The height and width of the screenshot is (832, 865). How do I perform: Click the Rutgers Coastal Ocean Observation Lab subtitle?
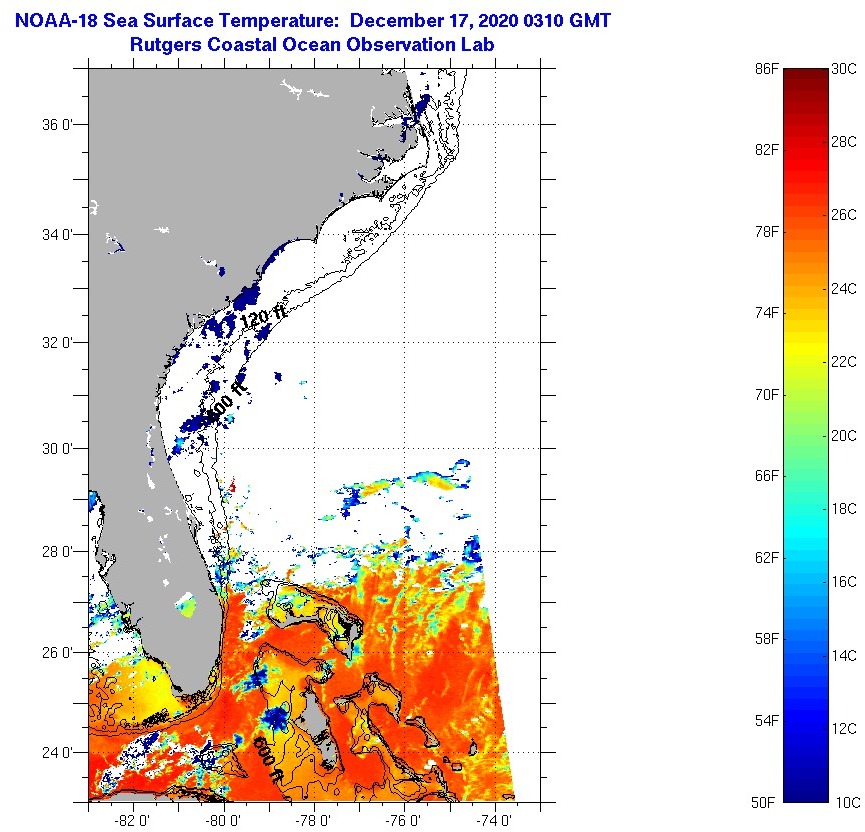(312, 44)
